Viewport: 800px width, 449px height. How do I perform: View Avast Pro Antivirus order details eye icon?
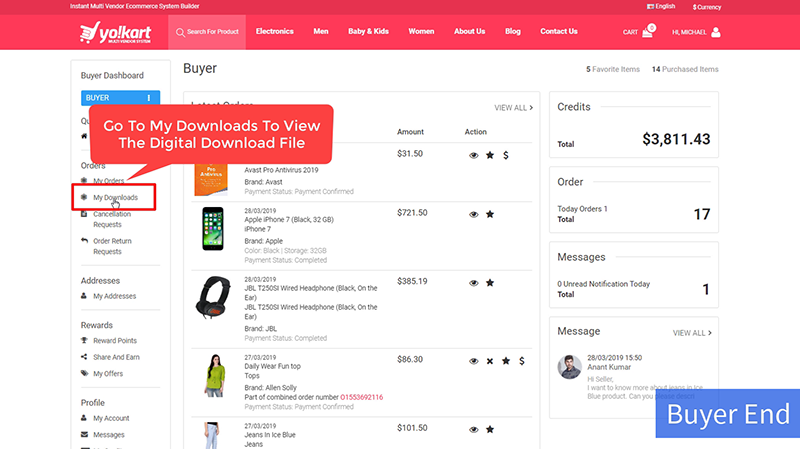point(473,155)
